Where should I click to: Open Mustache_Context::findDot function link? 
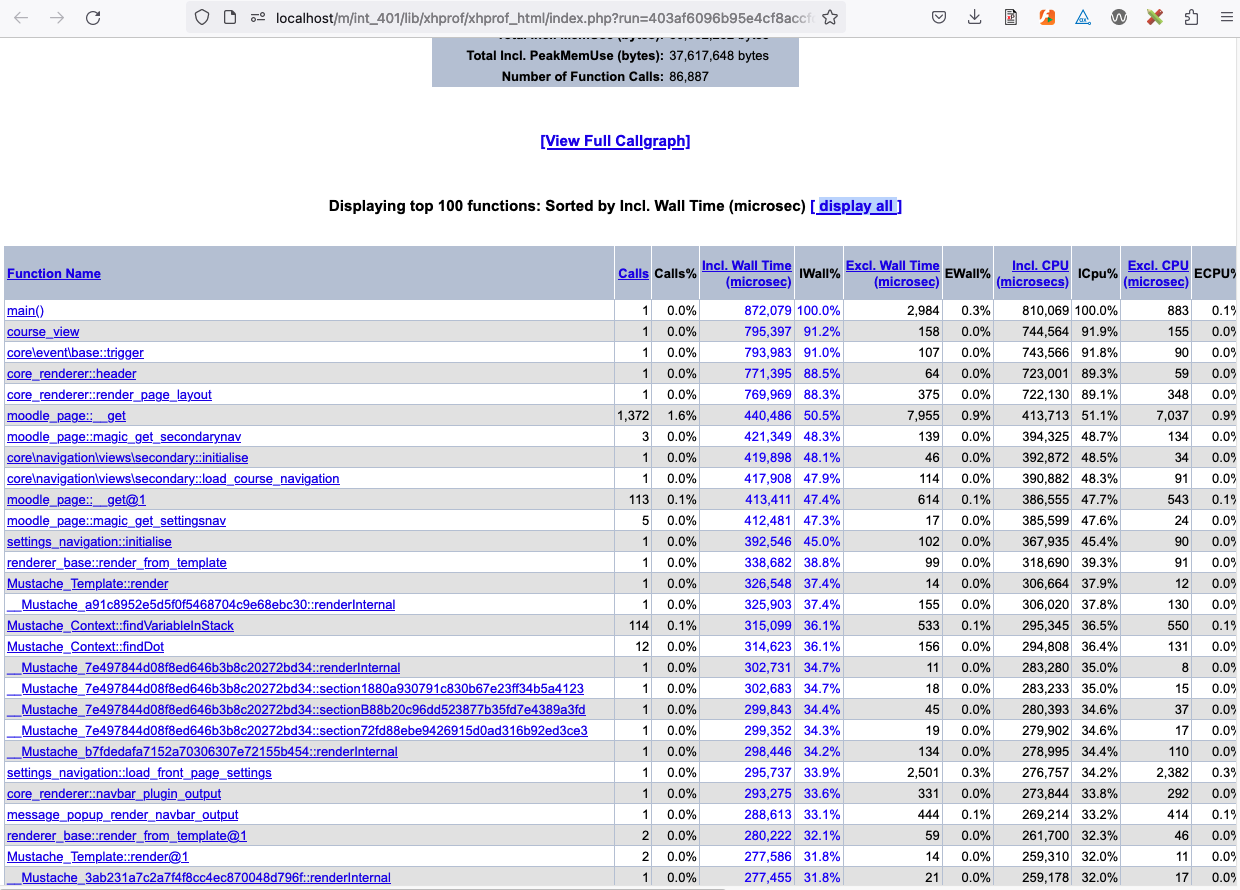(x=86, y=647)
